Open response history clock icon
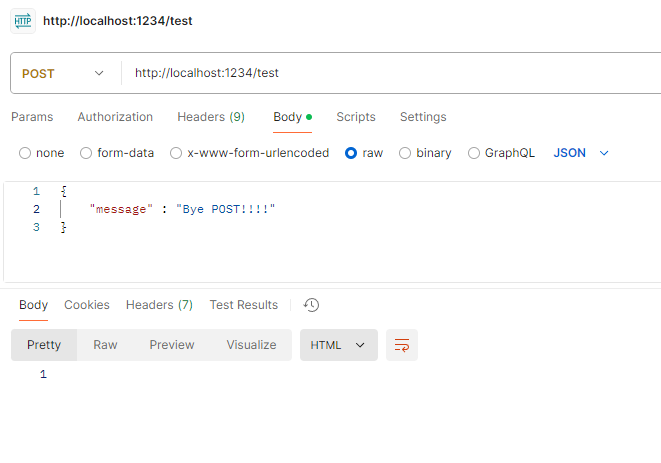661x463 pixels. click(311, 305)
